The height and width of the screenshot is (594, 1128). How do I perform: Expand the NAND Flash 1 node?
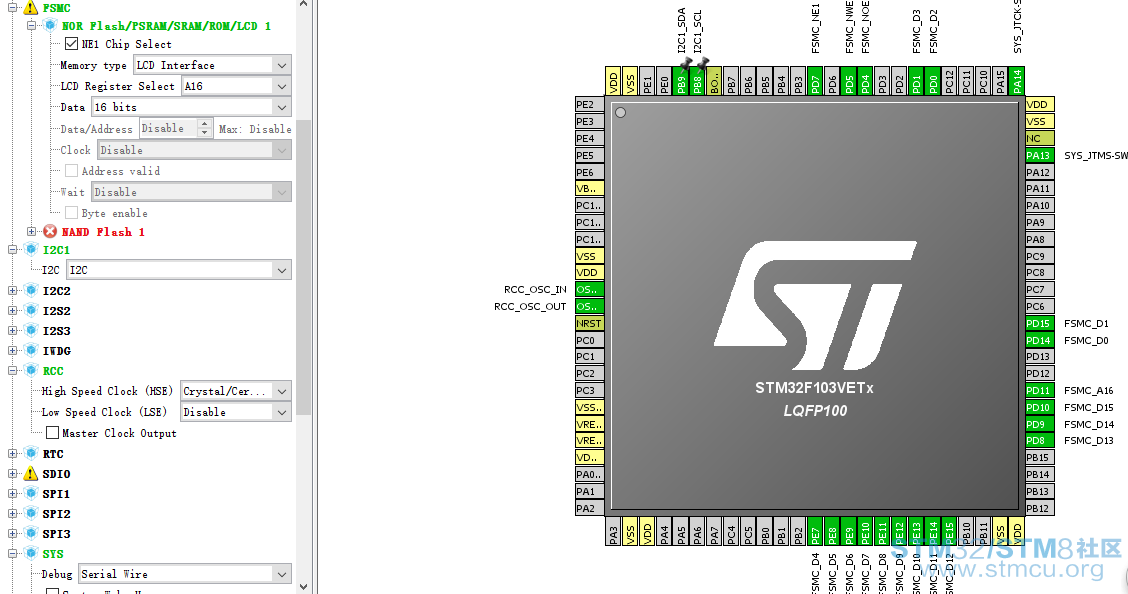pyautogui.click(x=32, y=232)
